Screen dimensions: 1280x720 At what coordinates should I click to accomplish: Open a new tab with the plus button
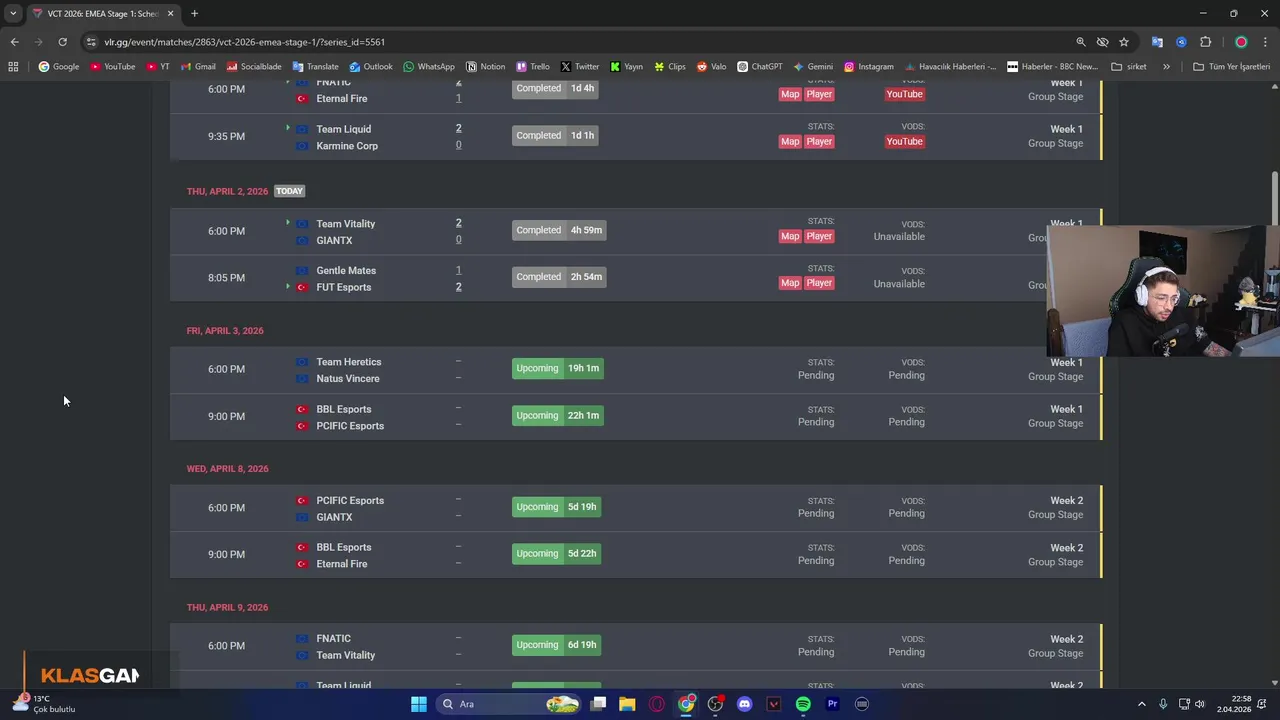click(x=194, y=13)
